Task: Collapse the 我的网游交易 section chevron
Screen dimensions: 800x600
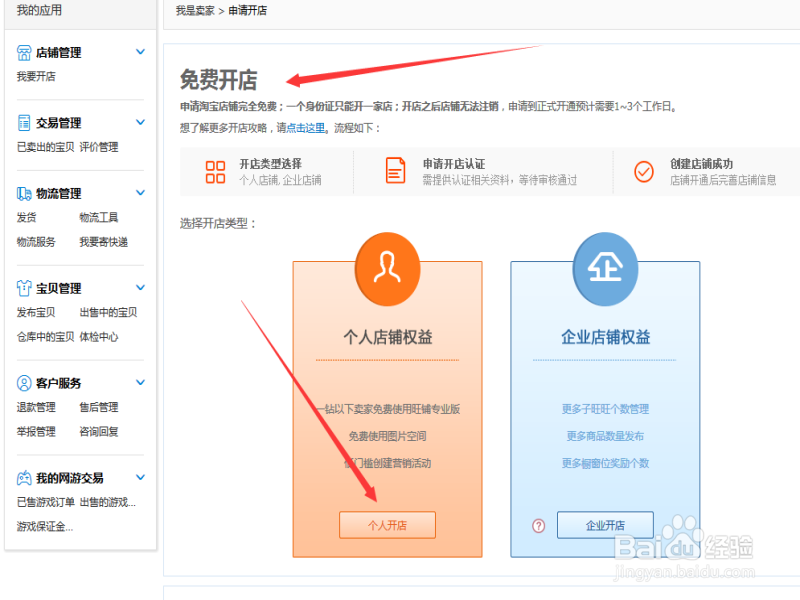Action: coord(140,478)
